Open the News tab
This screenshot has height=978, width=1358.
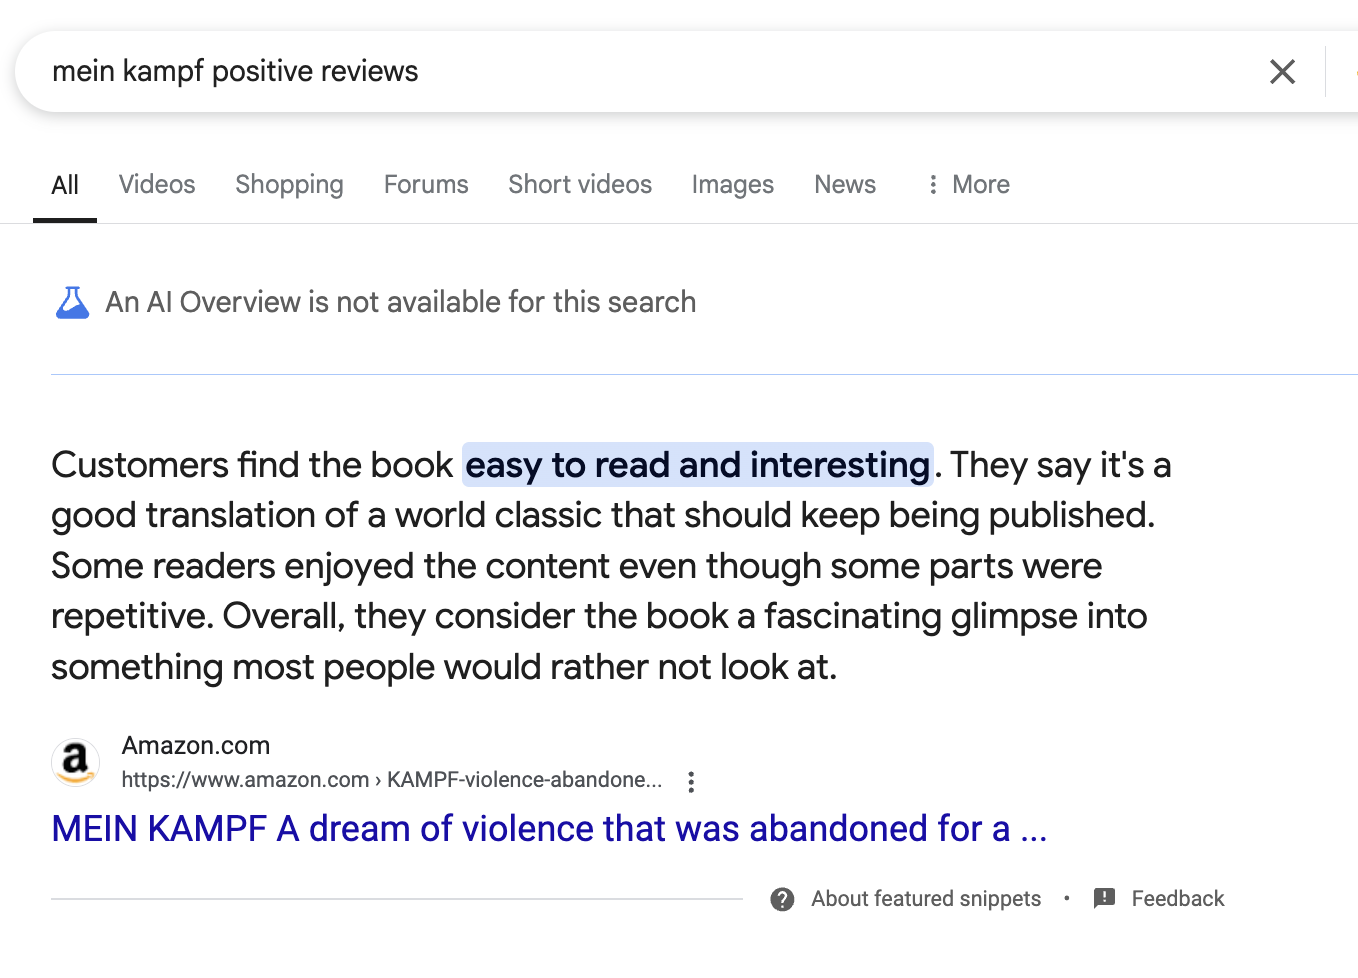click(845, 185)
